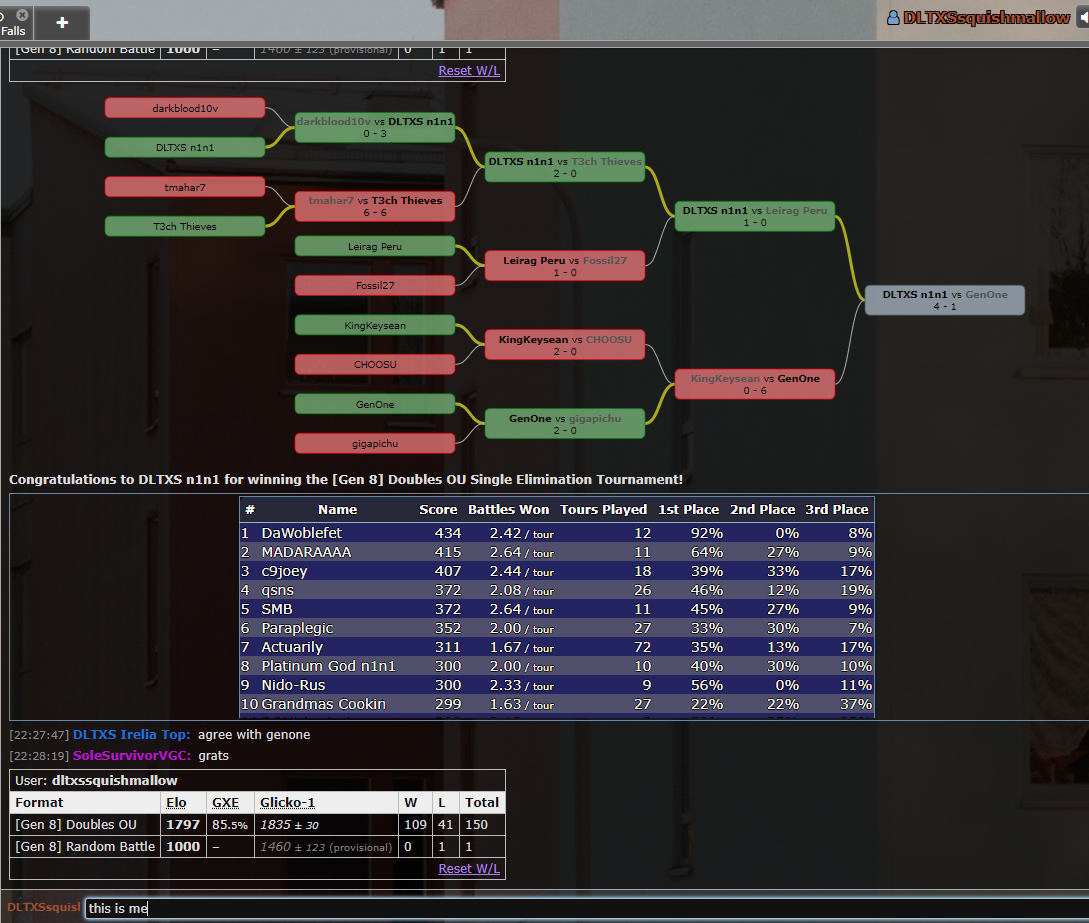Click the GenOne vs gigapichu bracket match
Screen dimensions: 1089x923
point(564,423)
